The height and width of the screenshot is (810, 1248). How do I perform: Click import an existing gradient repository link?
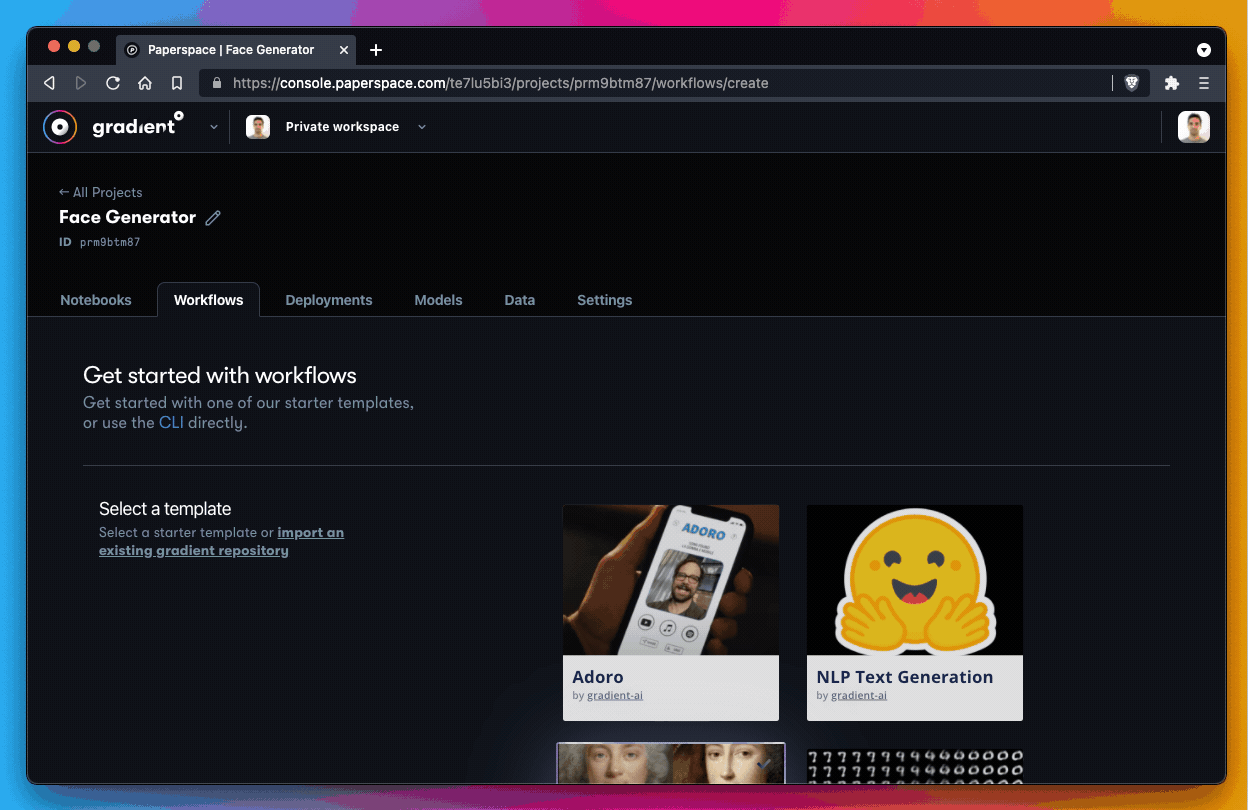pos(221,541)
